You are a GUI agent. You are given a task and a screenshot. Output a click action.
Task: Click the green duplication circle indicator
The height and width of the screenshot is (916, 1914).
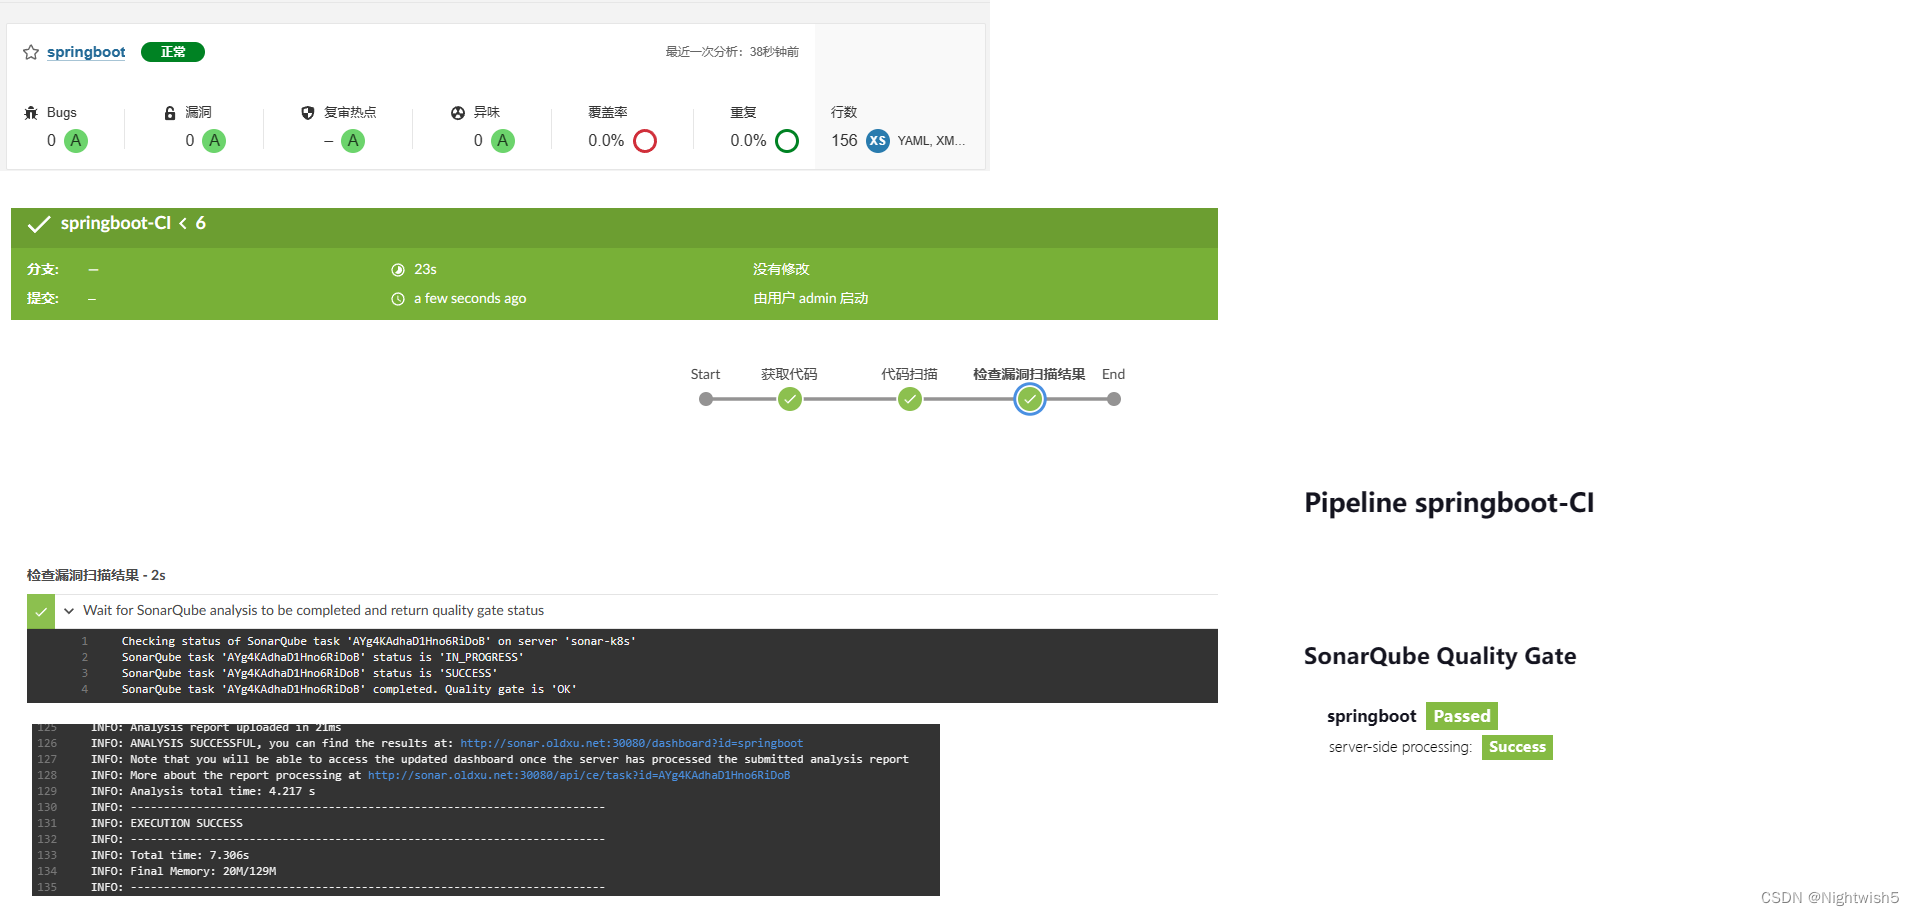pos(787,141)
